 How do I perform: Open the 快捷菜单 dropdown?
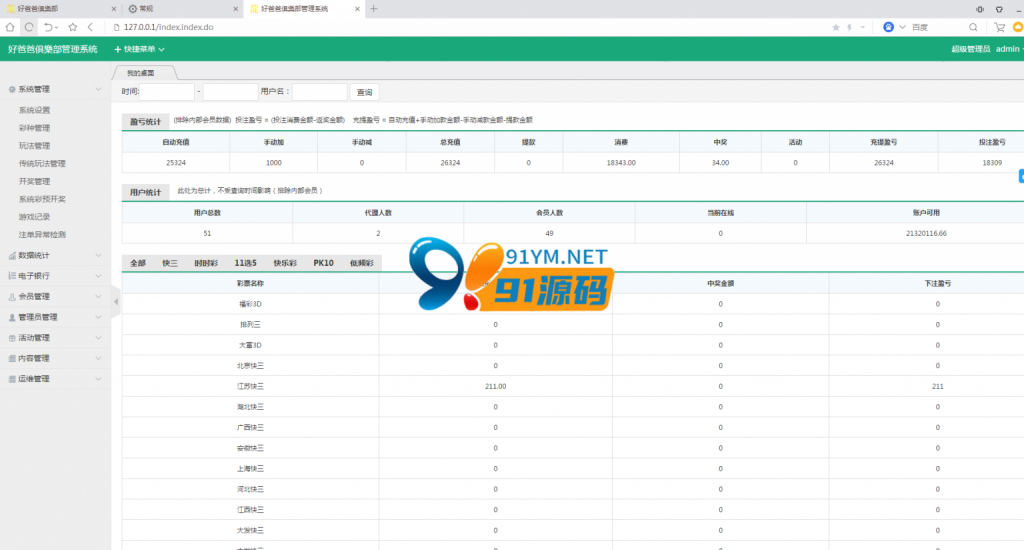pyautogui.click(x=139, y=49)
